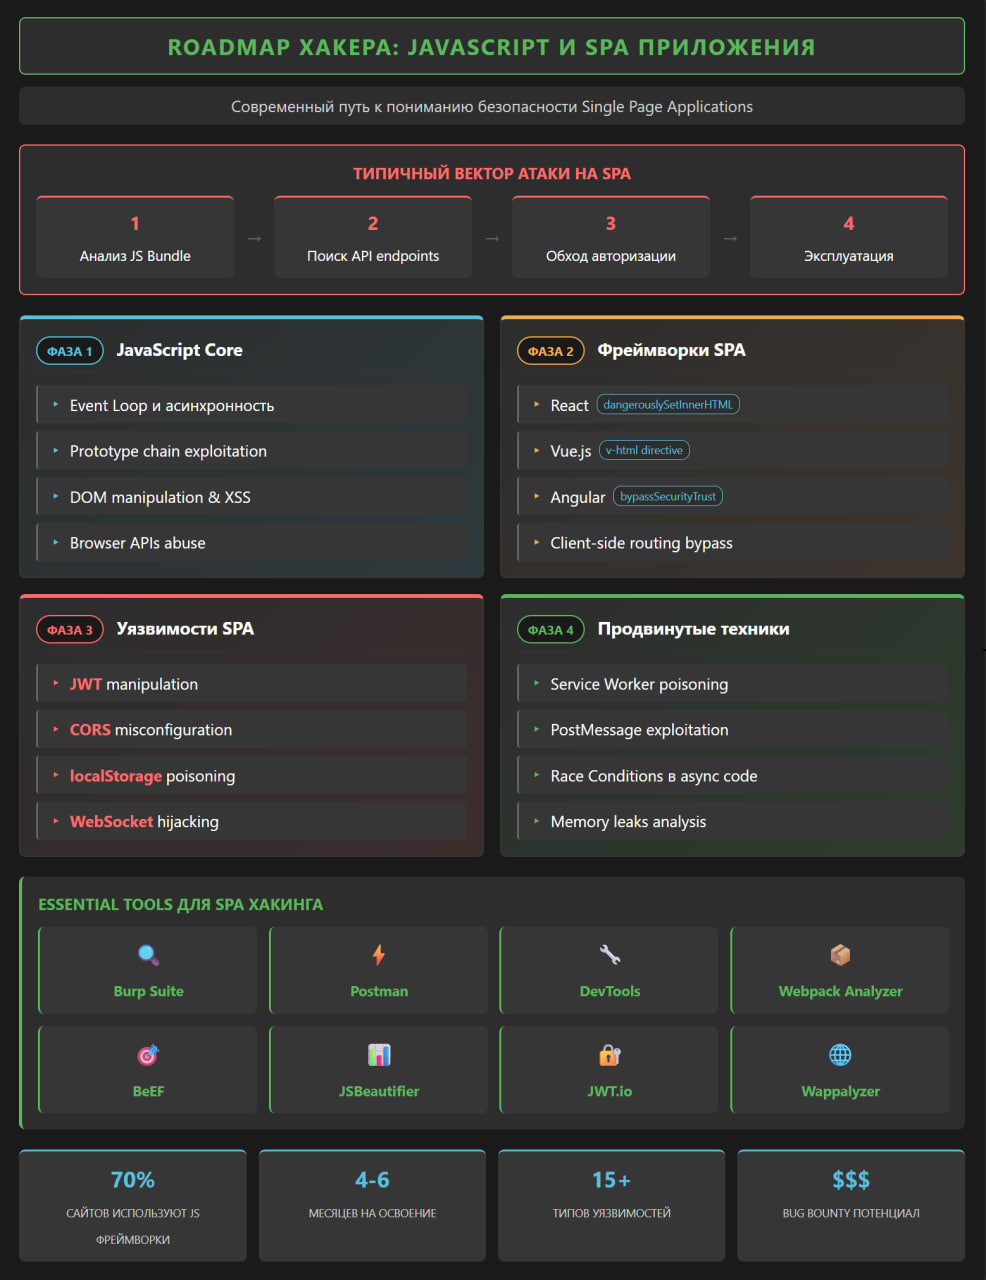Select the CORS misconfiguration item
986x1280 pixels.
[151, 730]
